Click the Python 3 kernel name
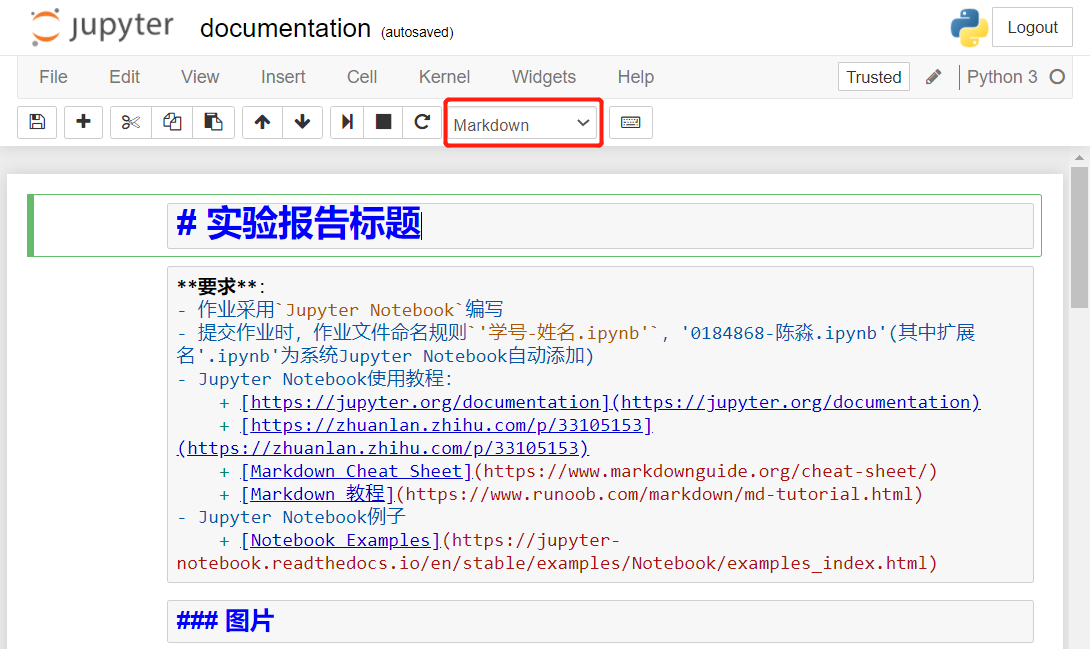The width and height of the screenshot is (1090, 649). 1002,77
